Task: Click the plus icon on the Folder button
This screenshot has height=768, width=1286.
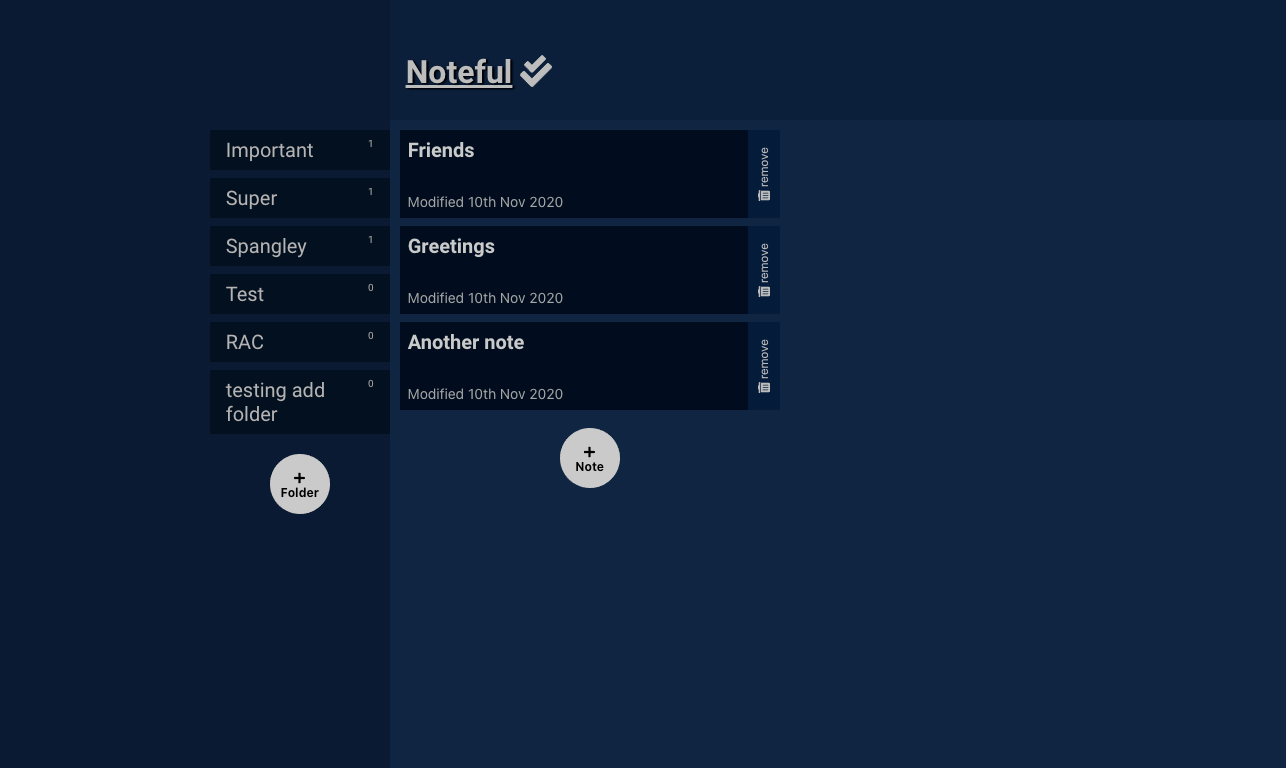Action: coord(299,477)
